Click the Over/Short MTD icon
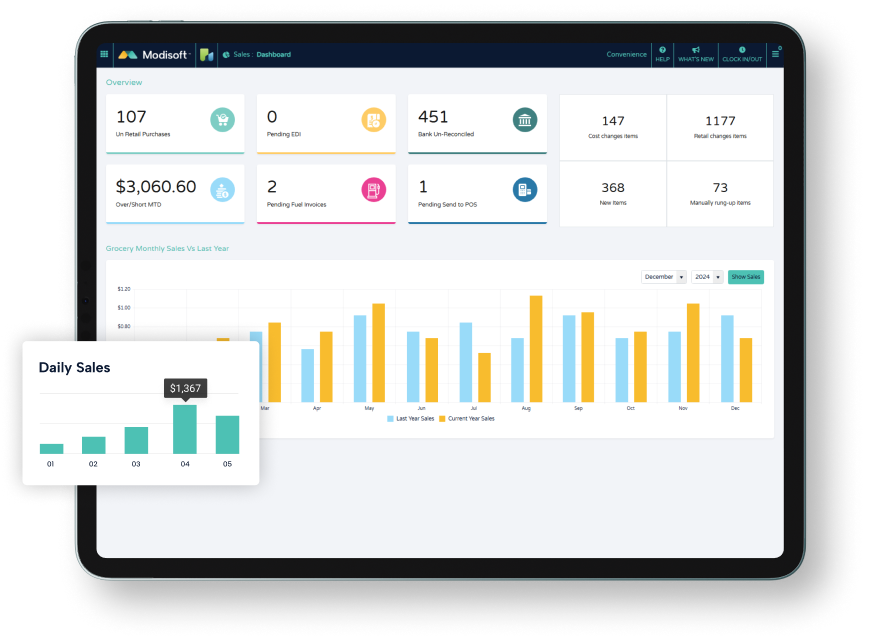Image resolution: width=878 pixels, height=641 pixels. (222, 189)
